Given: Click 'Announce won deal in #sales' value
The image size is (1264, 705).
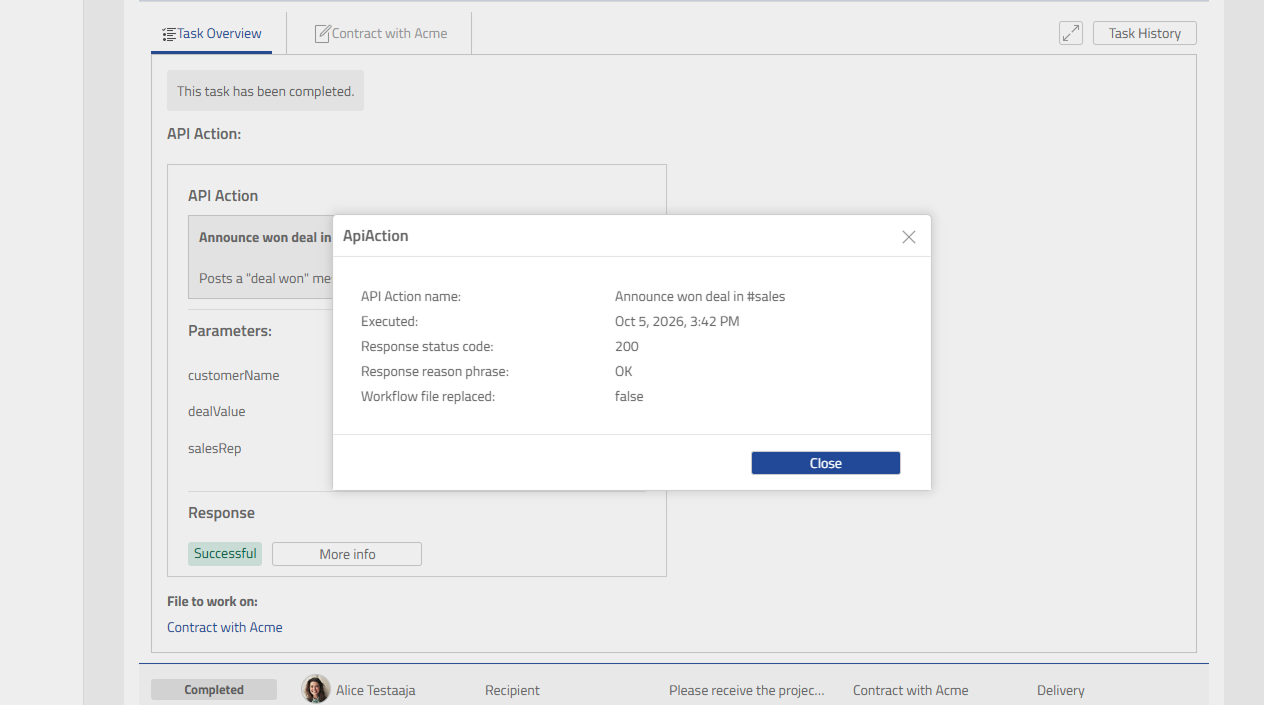Looking at the screenshot, I should point(700,296).
